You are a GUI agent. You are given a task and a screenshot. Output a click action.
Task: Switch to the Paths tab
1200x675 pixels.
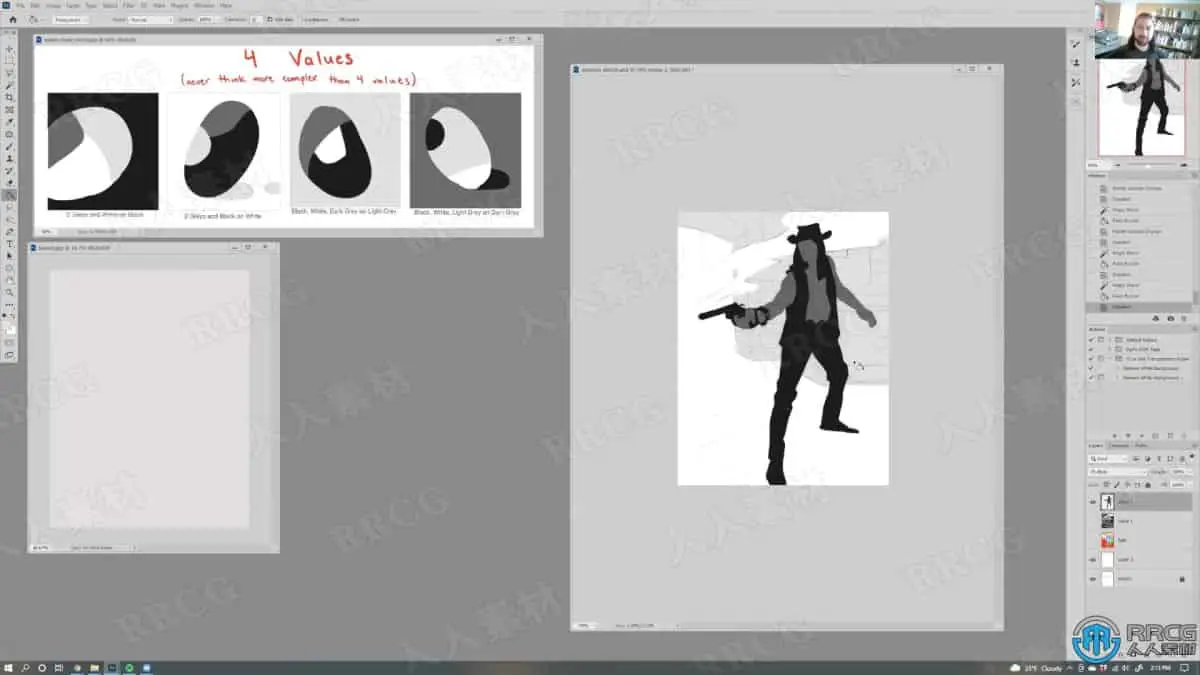(1140, 445)
